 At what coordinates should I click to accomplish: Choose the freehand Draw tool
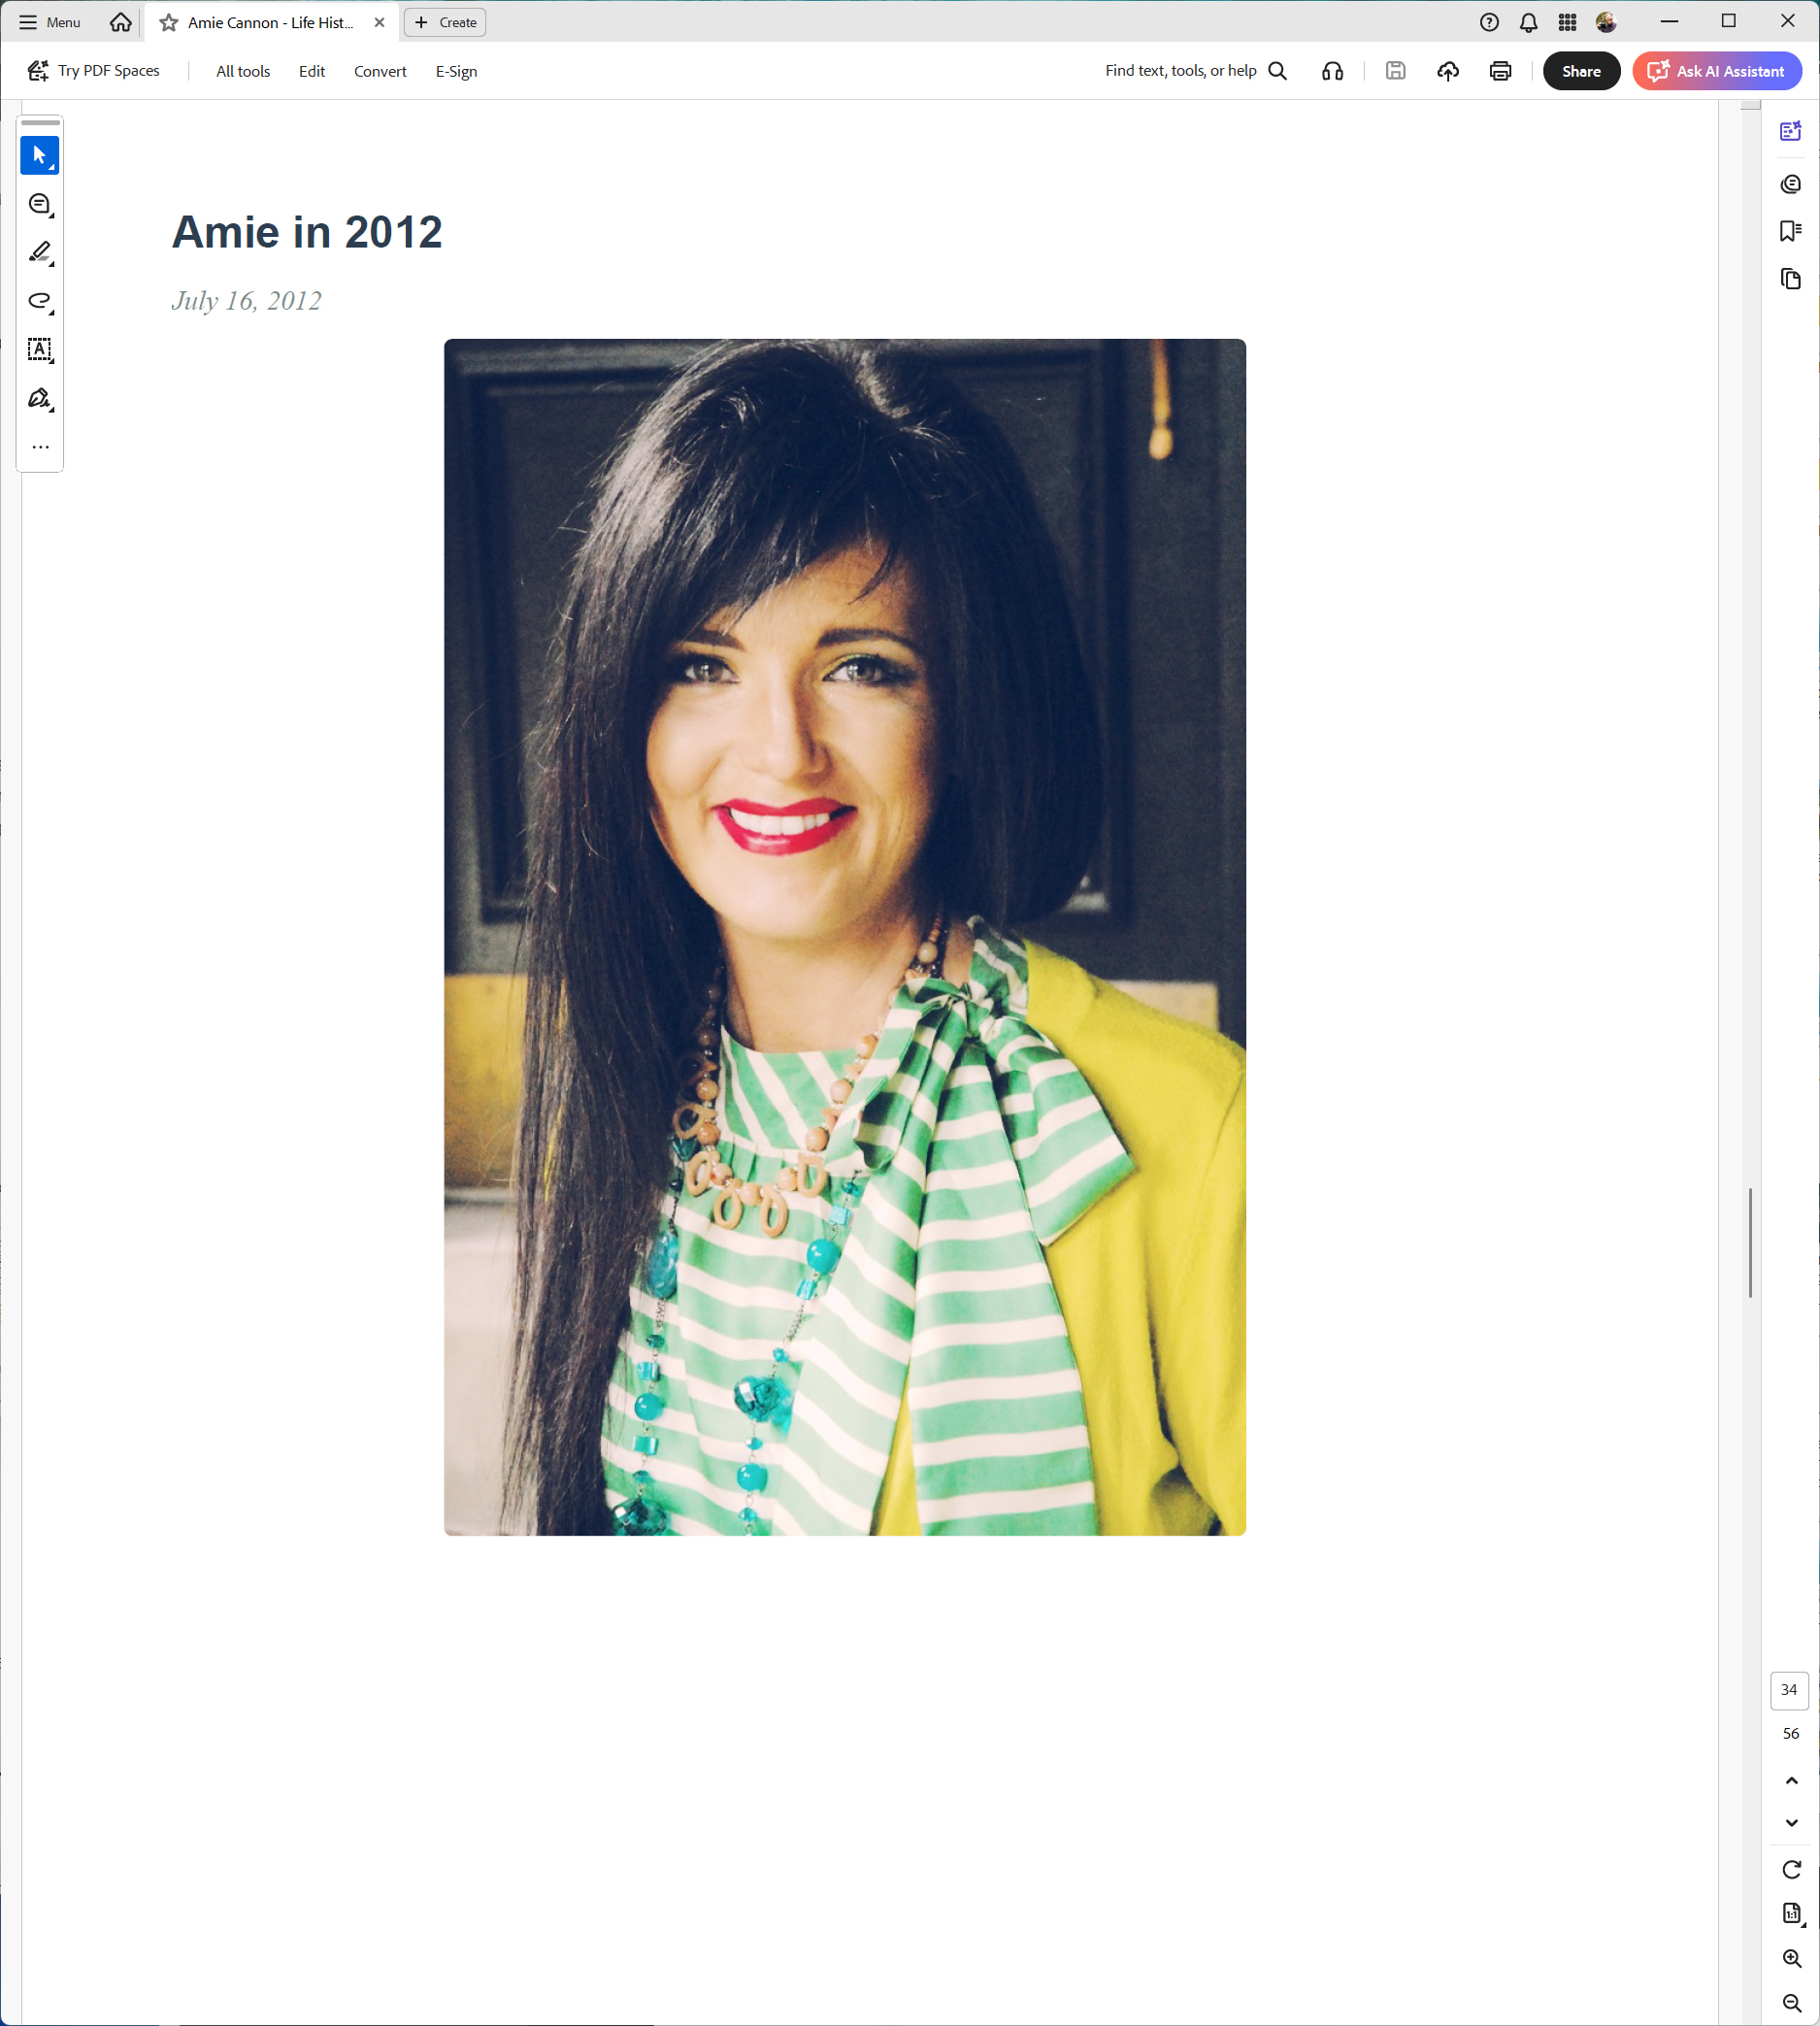click(38, 301)
